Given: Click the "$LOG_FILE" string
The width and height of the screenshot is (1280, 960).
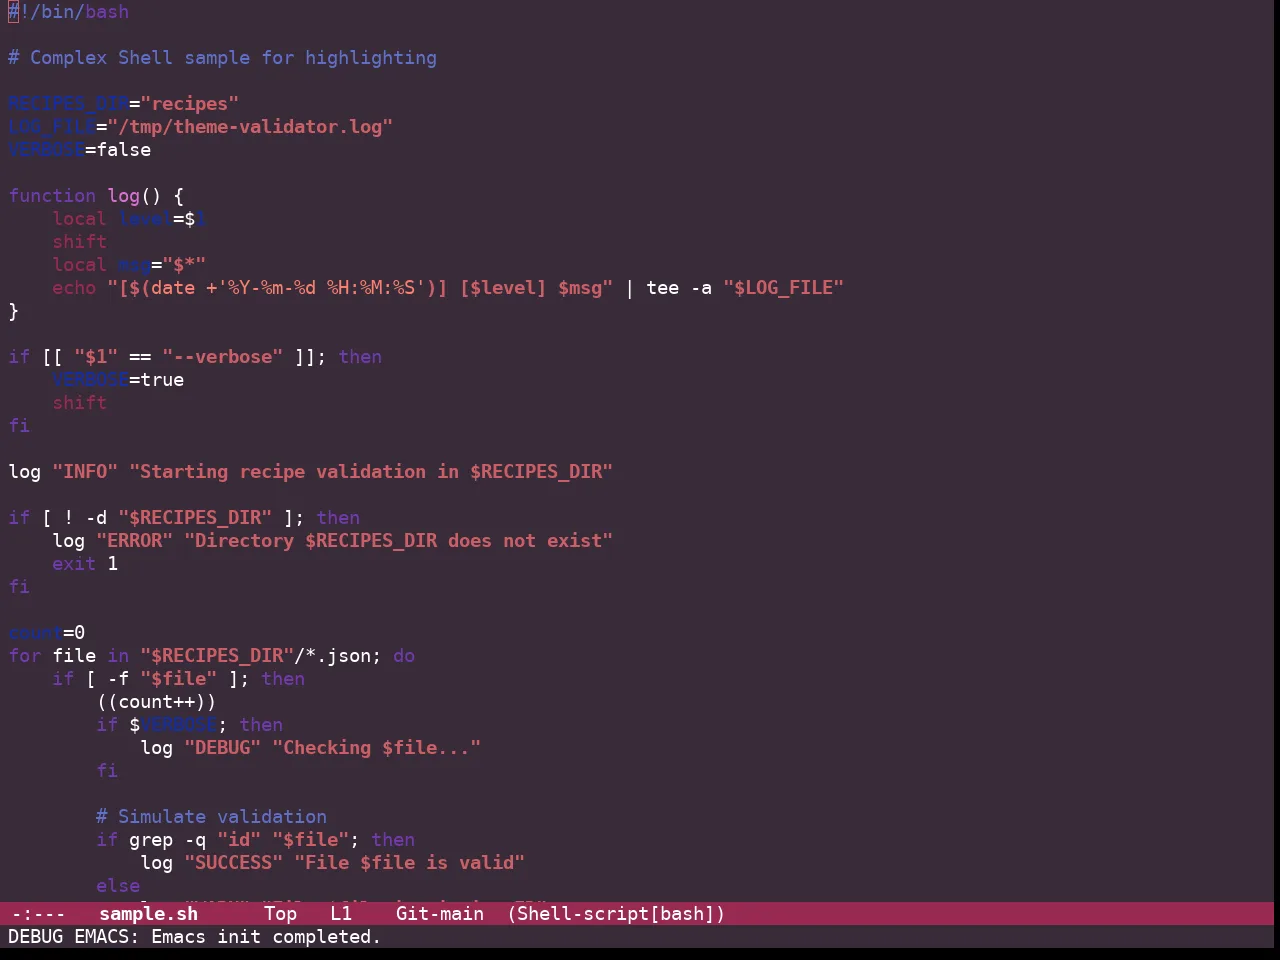Looking at the screenshot, I should point(784,288).
